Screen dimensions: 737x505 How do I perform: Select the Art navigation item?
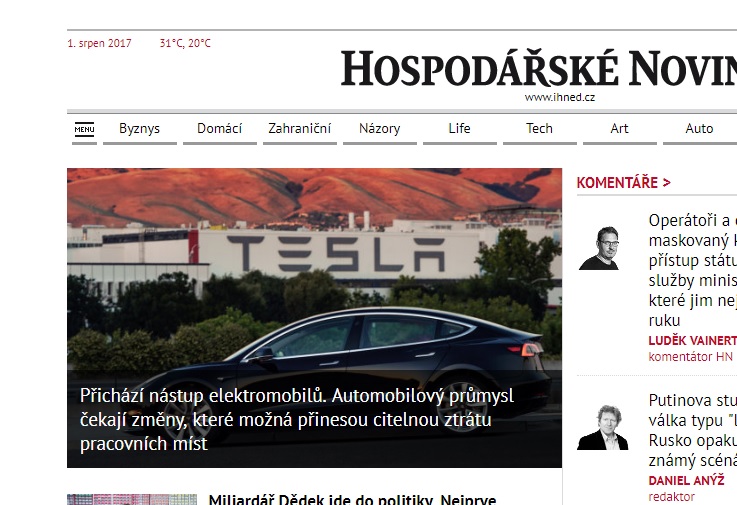619,129
